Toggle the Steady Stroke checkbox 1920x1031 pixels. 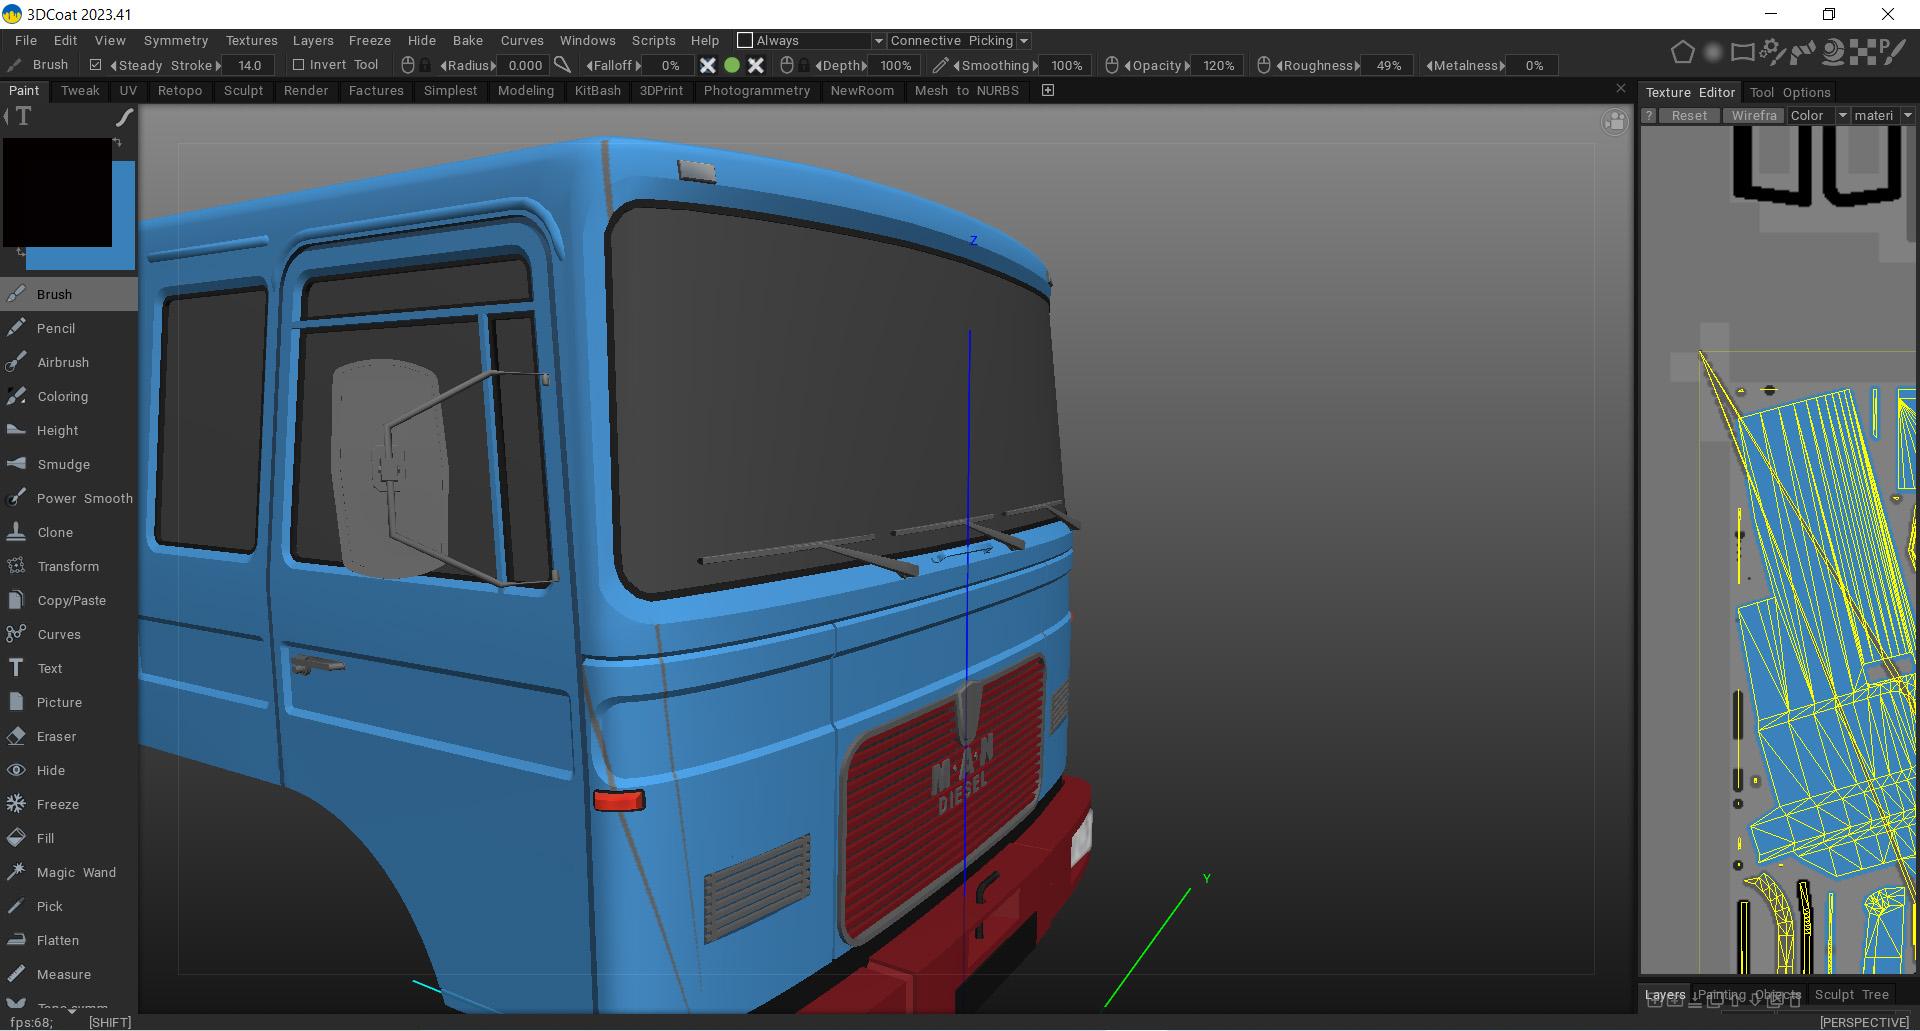96,65
